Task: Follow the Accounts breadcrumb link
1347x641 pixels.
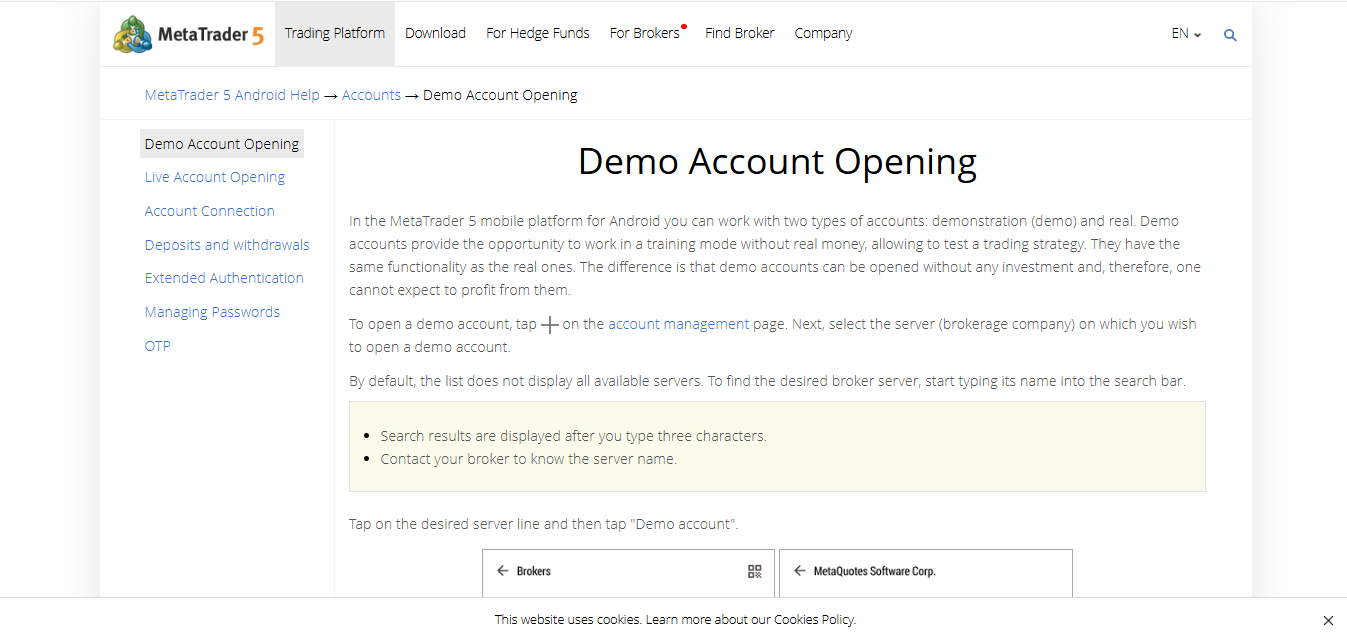Action: [371, 95]
